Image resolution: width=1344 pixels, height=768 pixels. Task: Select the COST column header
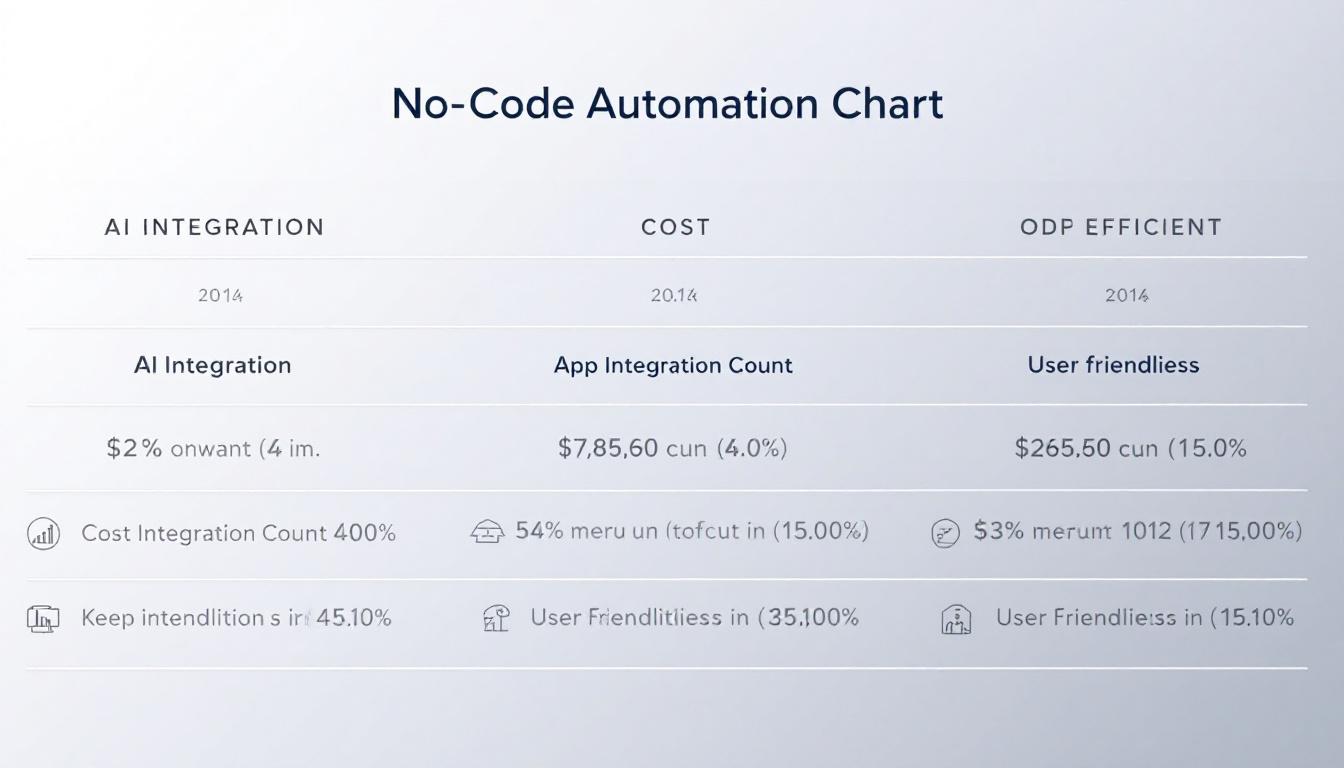pos(675,227)
